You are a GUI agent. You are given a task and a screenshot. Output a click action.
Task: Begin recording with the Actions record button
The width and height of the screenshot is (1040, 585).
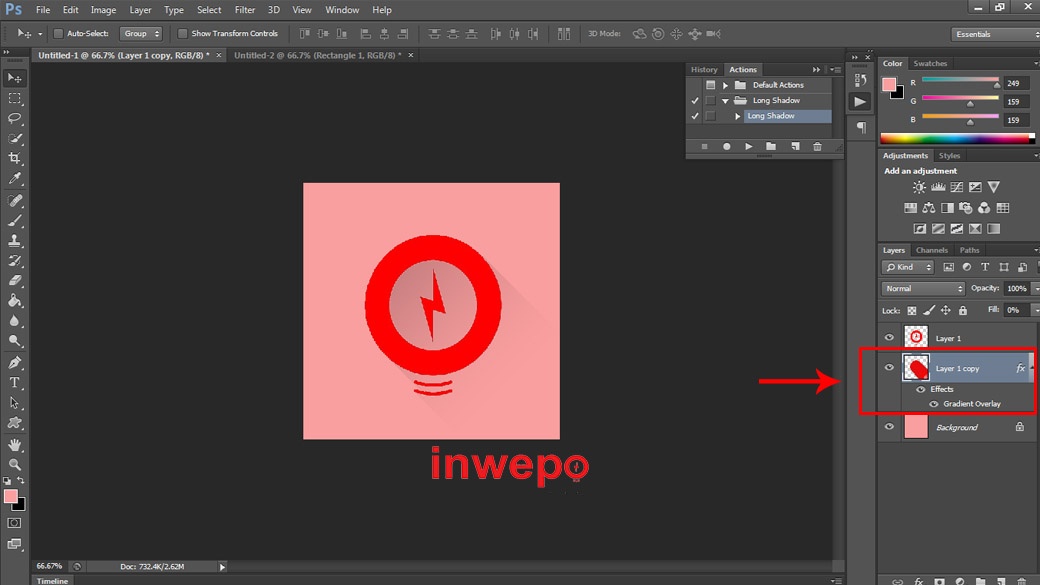click(x=727, y=147)
